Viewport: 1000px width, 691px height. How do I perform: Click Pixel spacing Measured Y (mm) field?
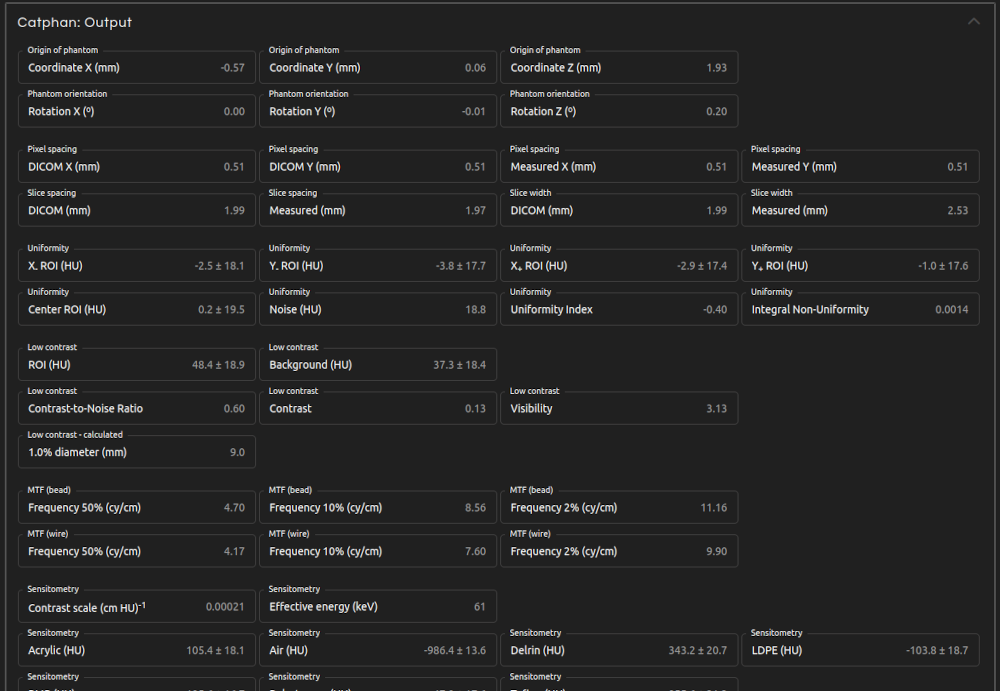point(860,167)
